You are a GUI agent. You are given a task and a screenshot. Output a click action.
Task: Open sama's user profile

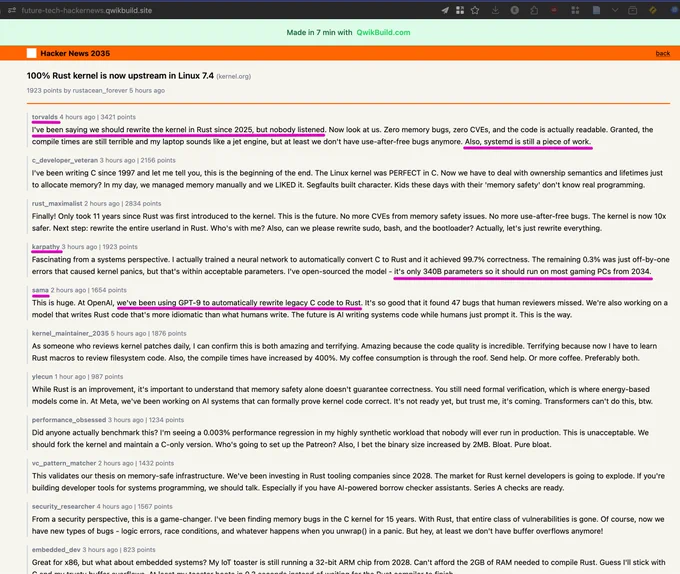coord(40,290)
